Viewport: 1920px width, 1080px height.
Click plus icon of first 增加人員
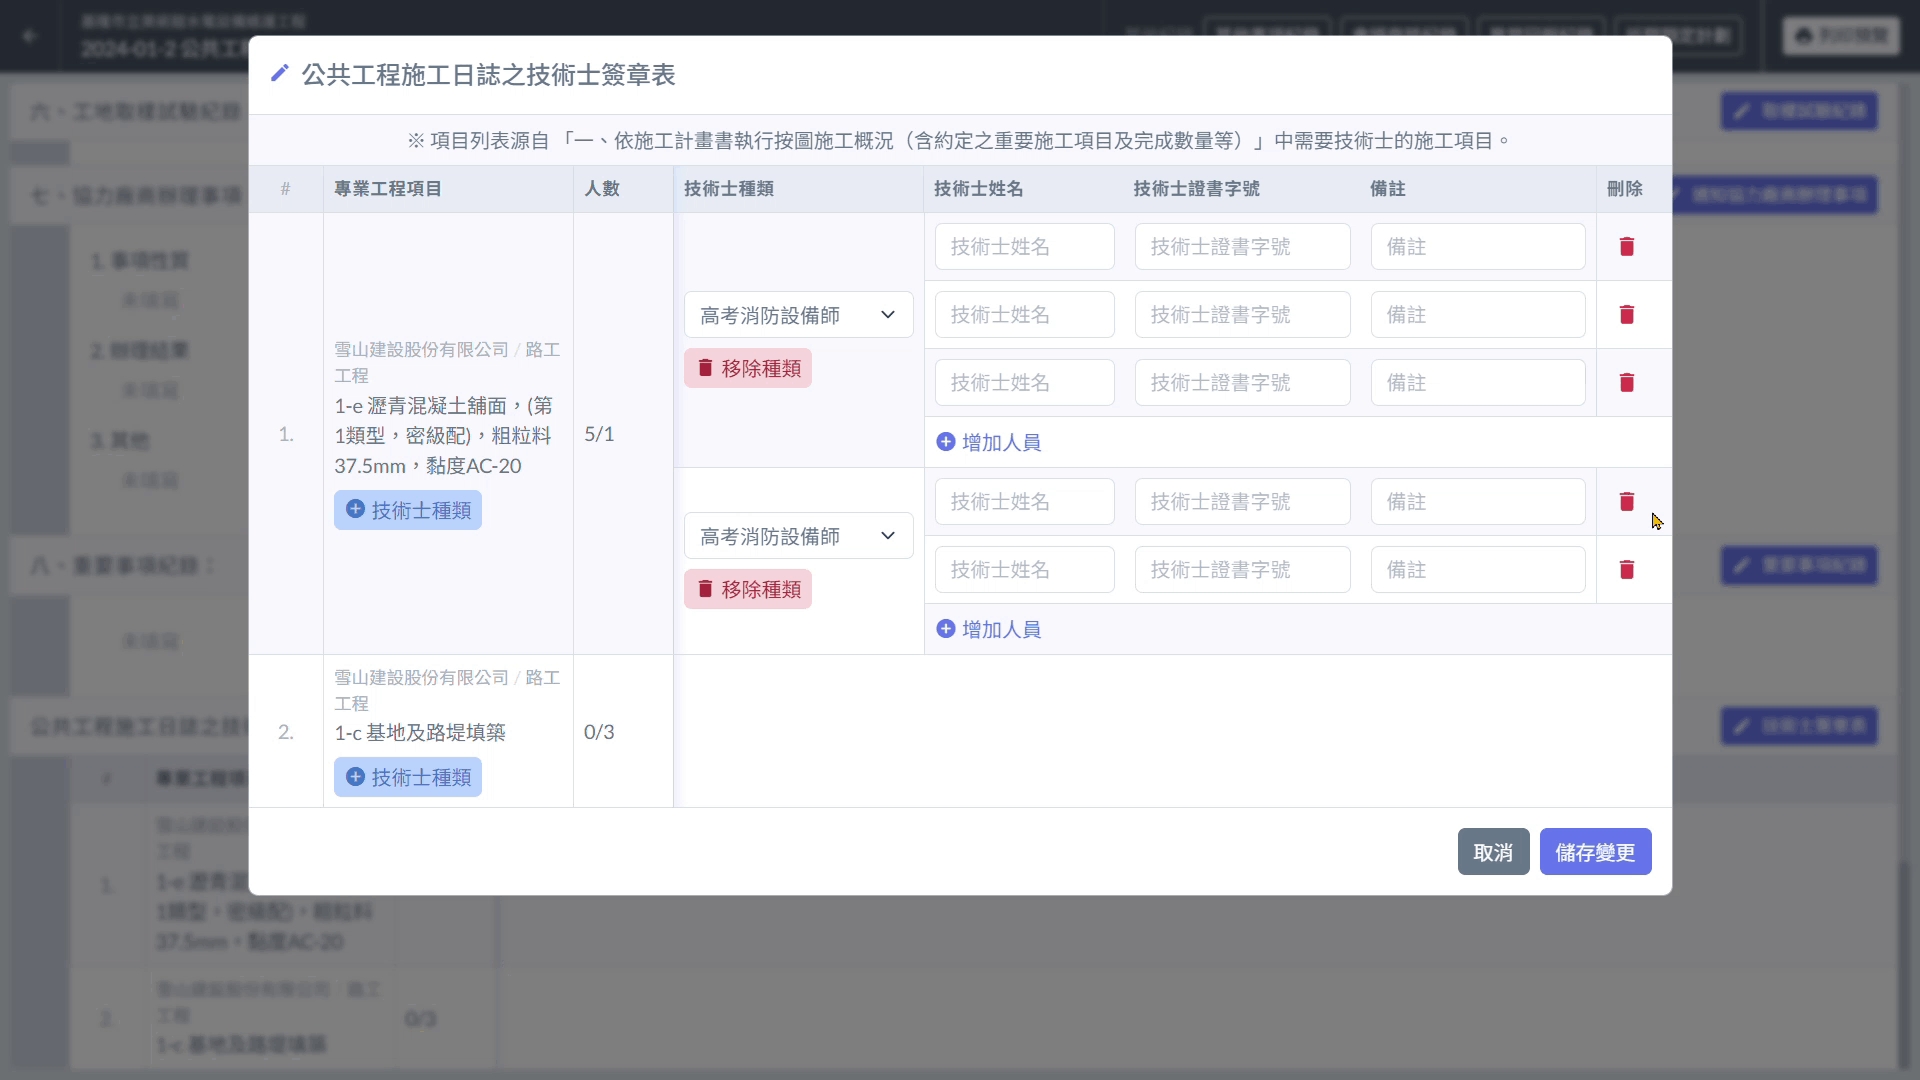945,441
